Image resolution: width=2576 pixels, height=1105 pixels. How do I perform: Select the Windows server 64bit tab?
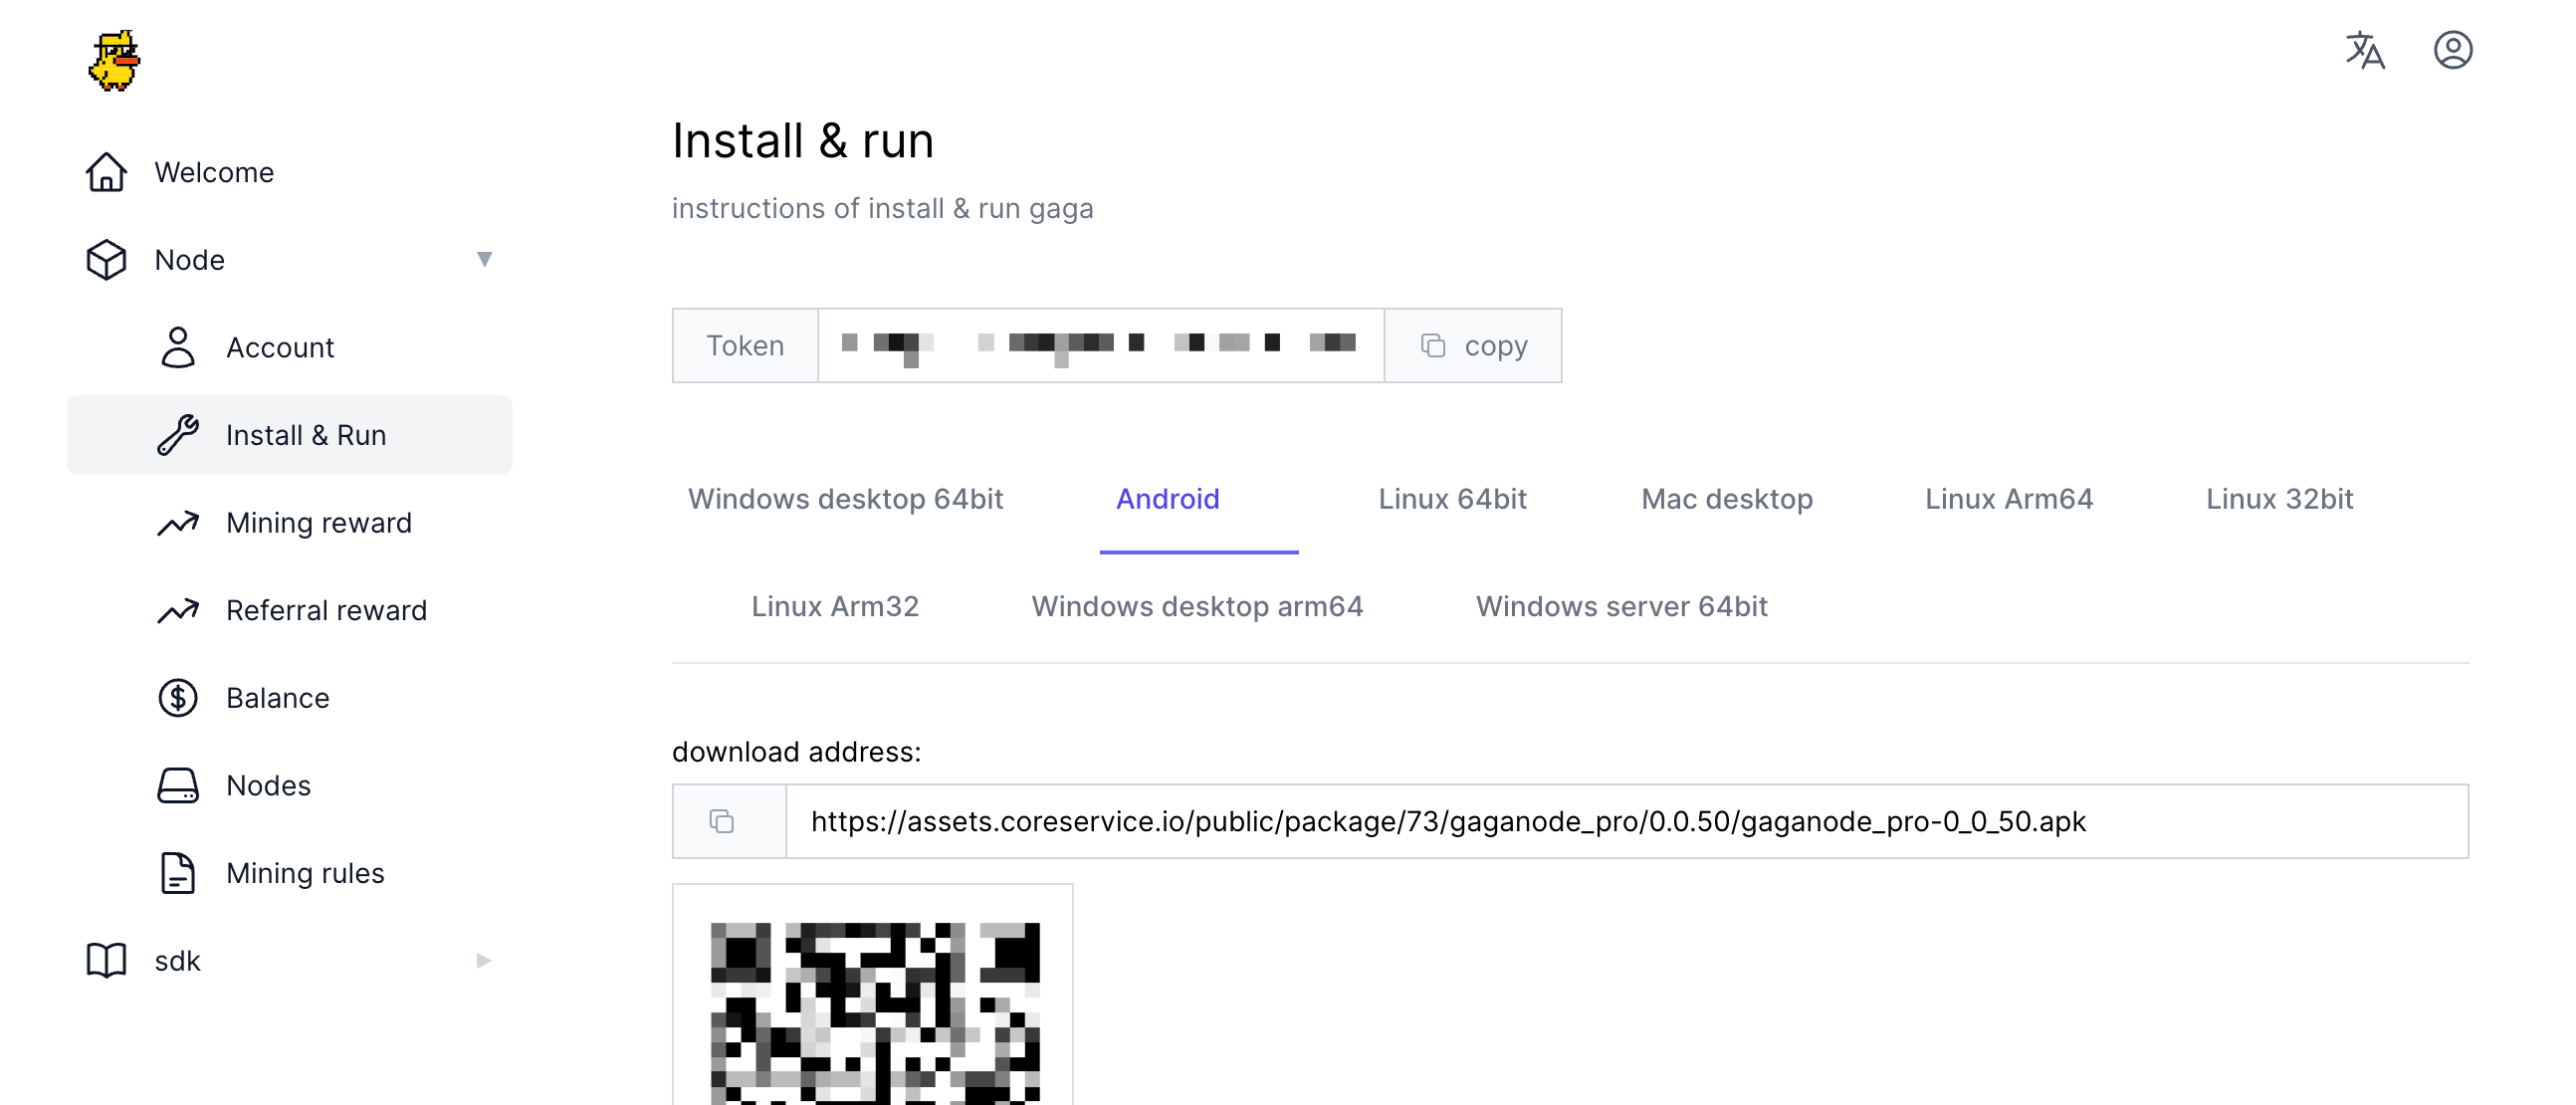coord(1621,606)
